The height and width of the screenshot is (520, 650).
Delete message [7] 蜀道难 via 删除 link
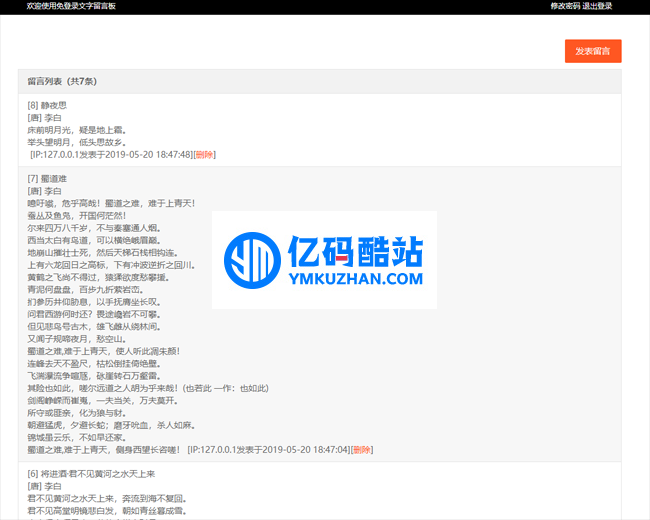point(362,450)
